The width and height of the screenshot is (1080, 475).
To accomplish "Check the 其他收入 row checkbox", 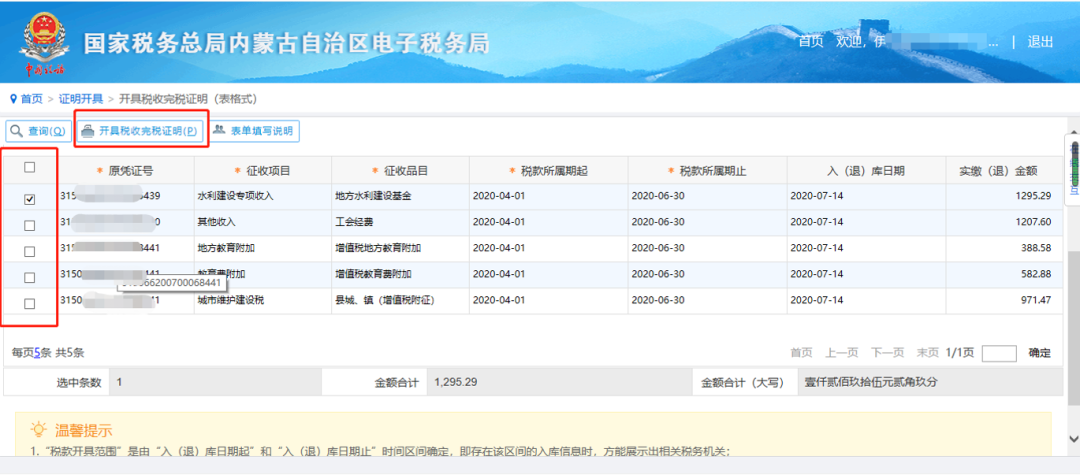I will (x=30, y=226).
